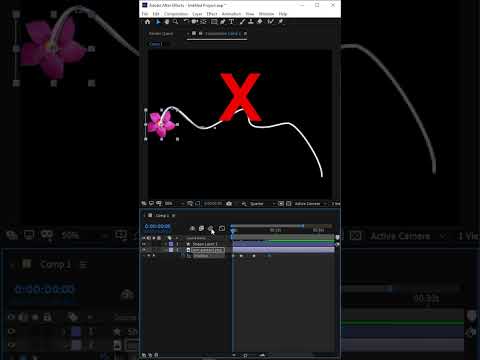Switch to the Render Queue tab
Image resolution: width=480 pixels, height=360 pixels.
point(161,34)
